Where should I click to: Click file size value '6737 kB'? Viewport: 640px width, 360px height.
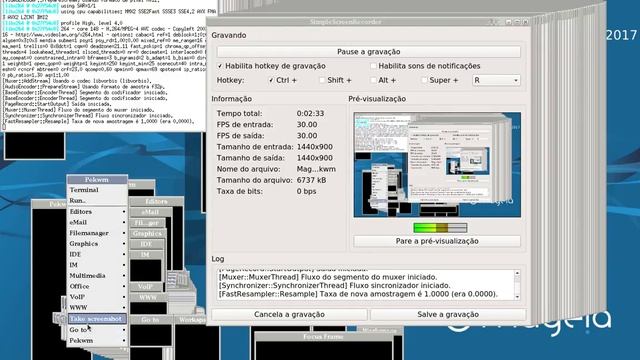coord(311,180)
